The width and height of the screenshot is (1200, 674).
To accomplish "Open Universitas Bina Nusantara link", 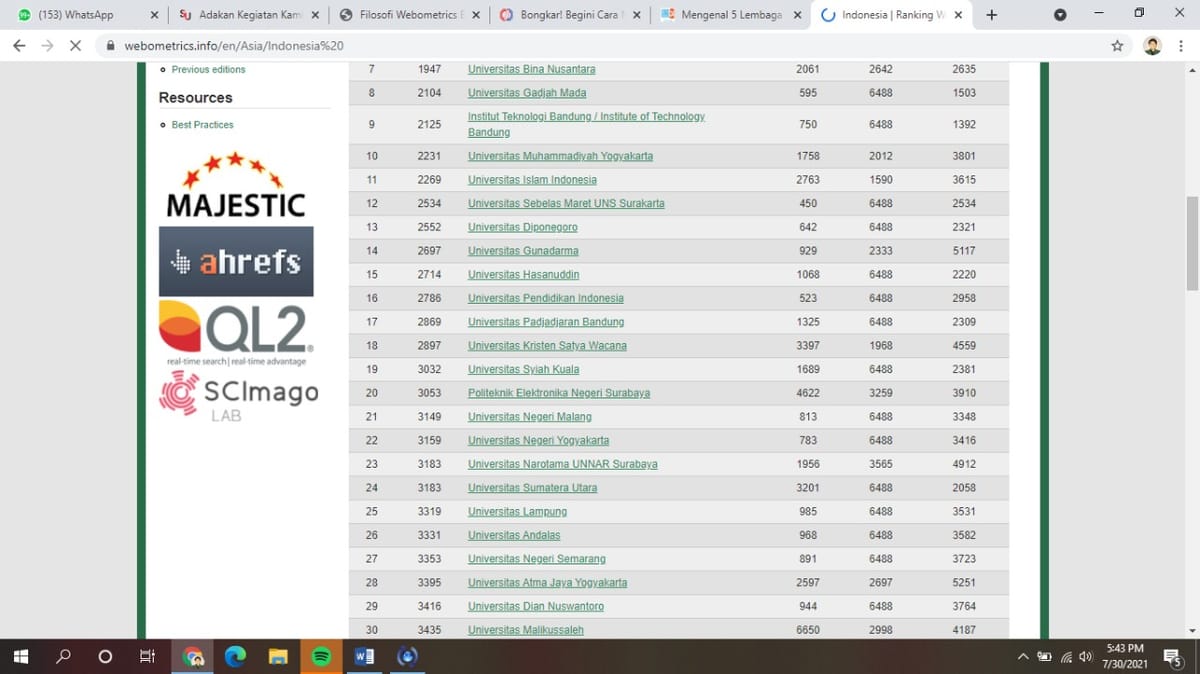I will coord(531,69).
